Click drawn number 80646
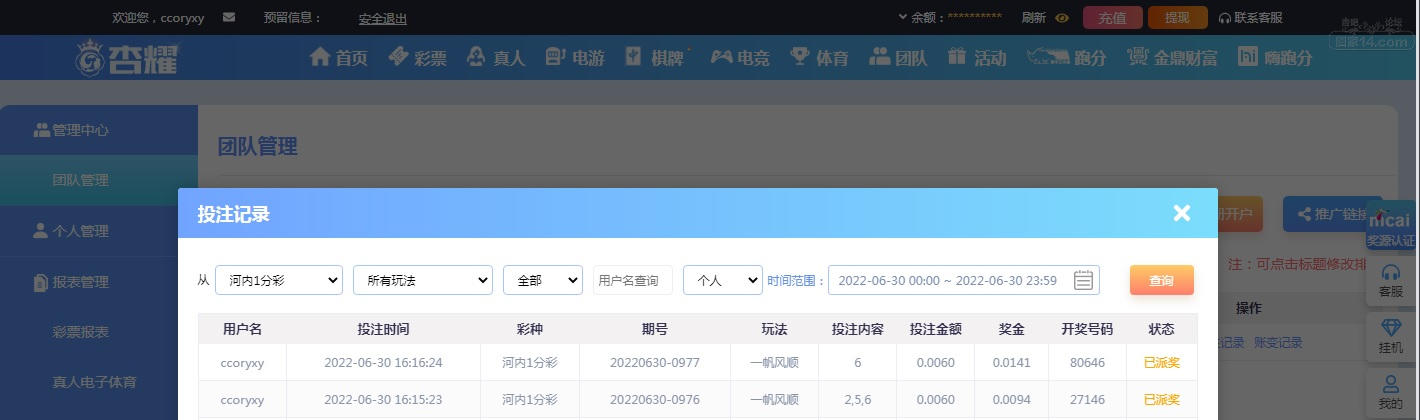The height and width of the screenshot is (420, 1420). pos(1087,362)
